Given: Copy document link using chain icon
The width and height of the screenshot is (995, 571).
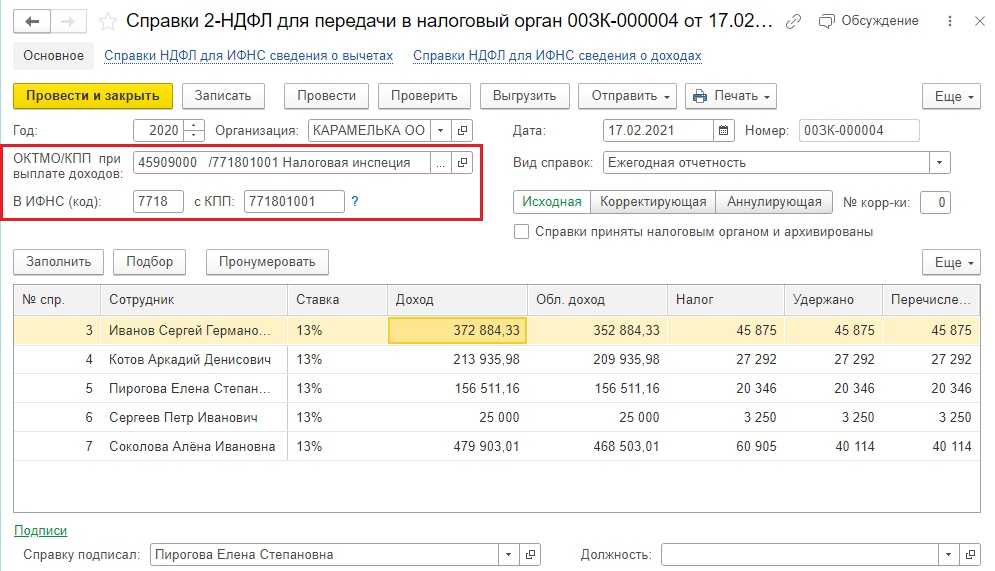Looking at the screenshot, I should point(793,21).
